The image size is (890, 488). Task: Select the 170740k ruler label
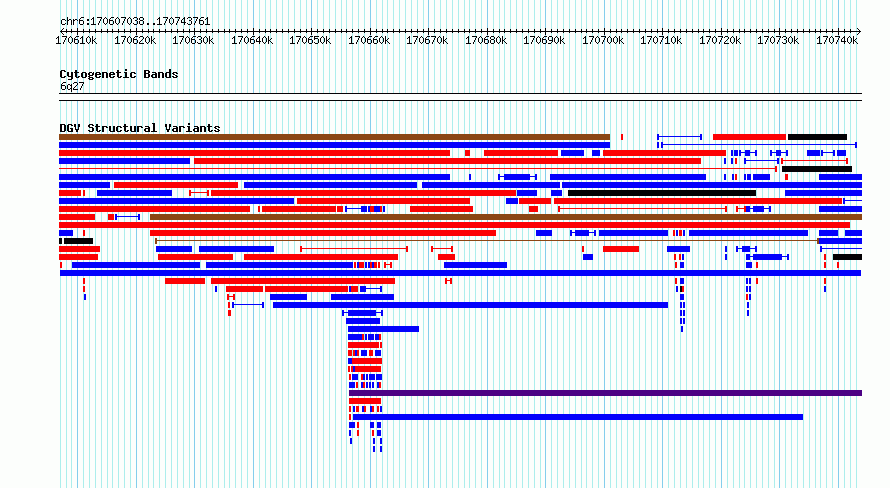pyautogui.click(x=837, y=40)
